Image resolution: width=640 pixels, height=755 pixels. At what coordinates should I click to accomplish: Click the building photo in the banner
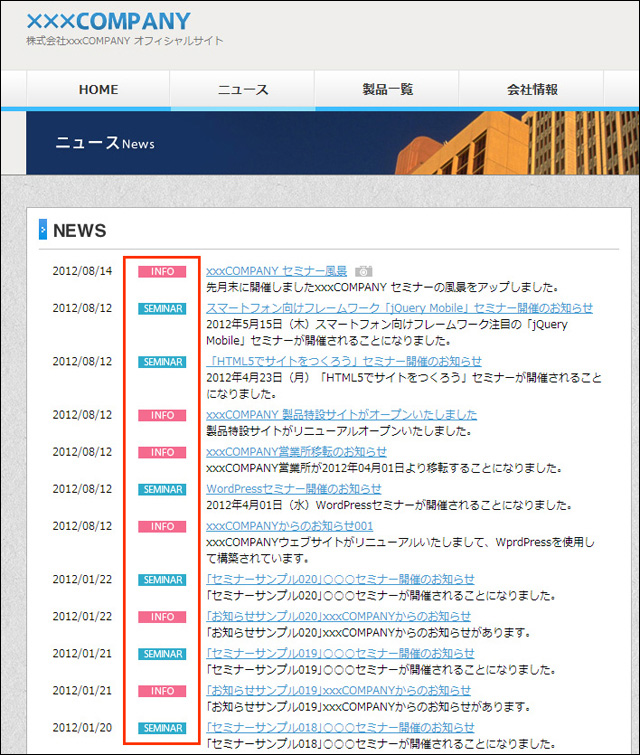518,143
